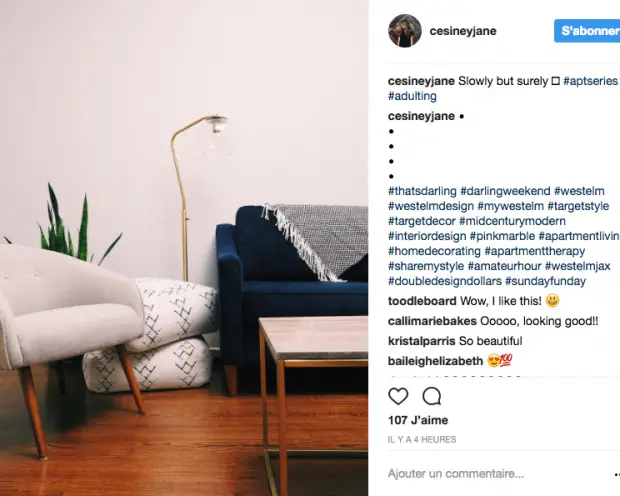Open cesineyjane username in post header
The image size is (620, 496).
tap(463, 31)
